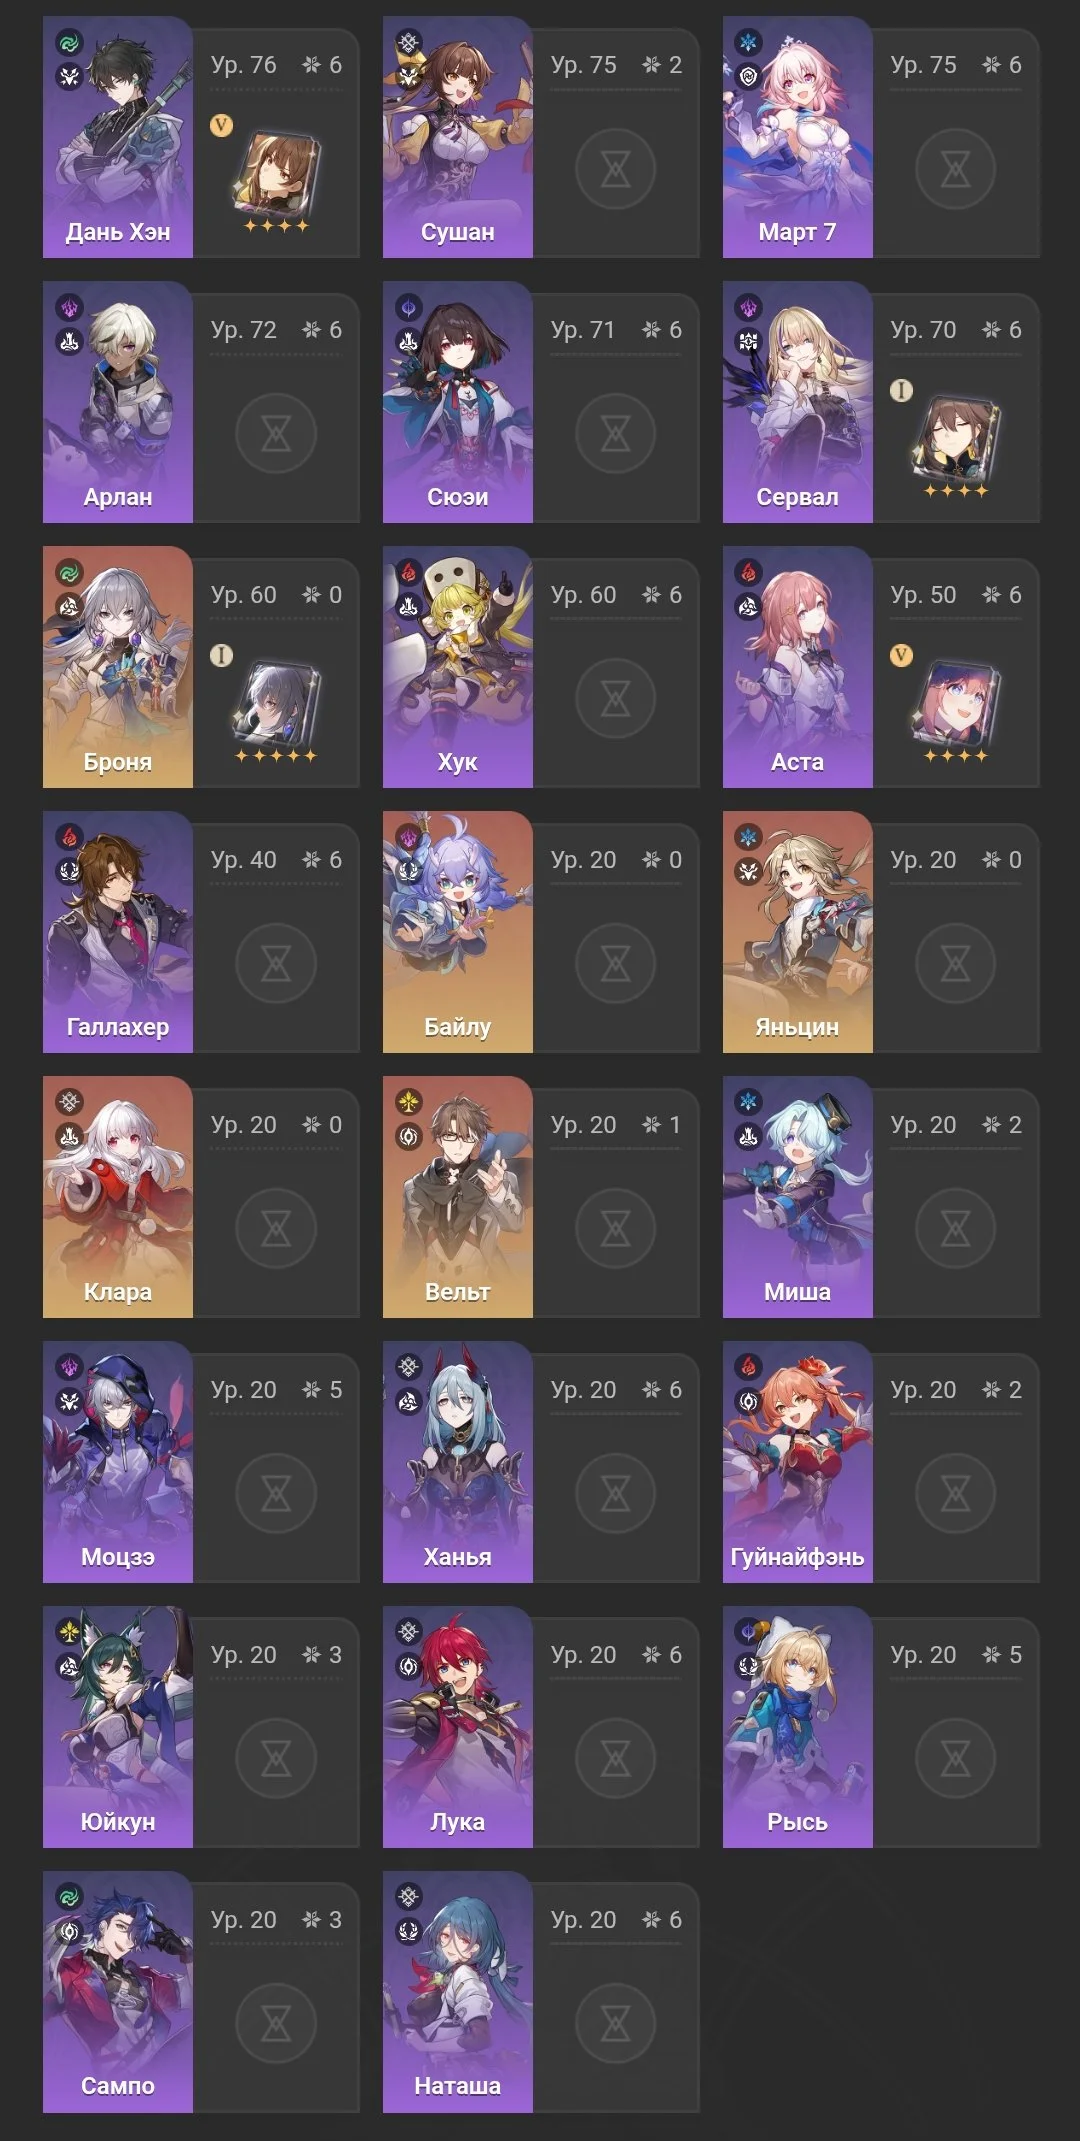This screenshot has height=2141, width=1080.
Task: Select the Гуйнайфэнь character card
Action: [880, 1462]
